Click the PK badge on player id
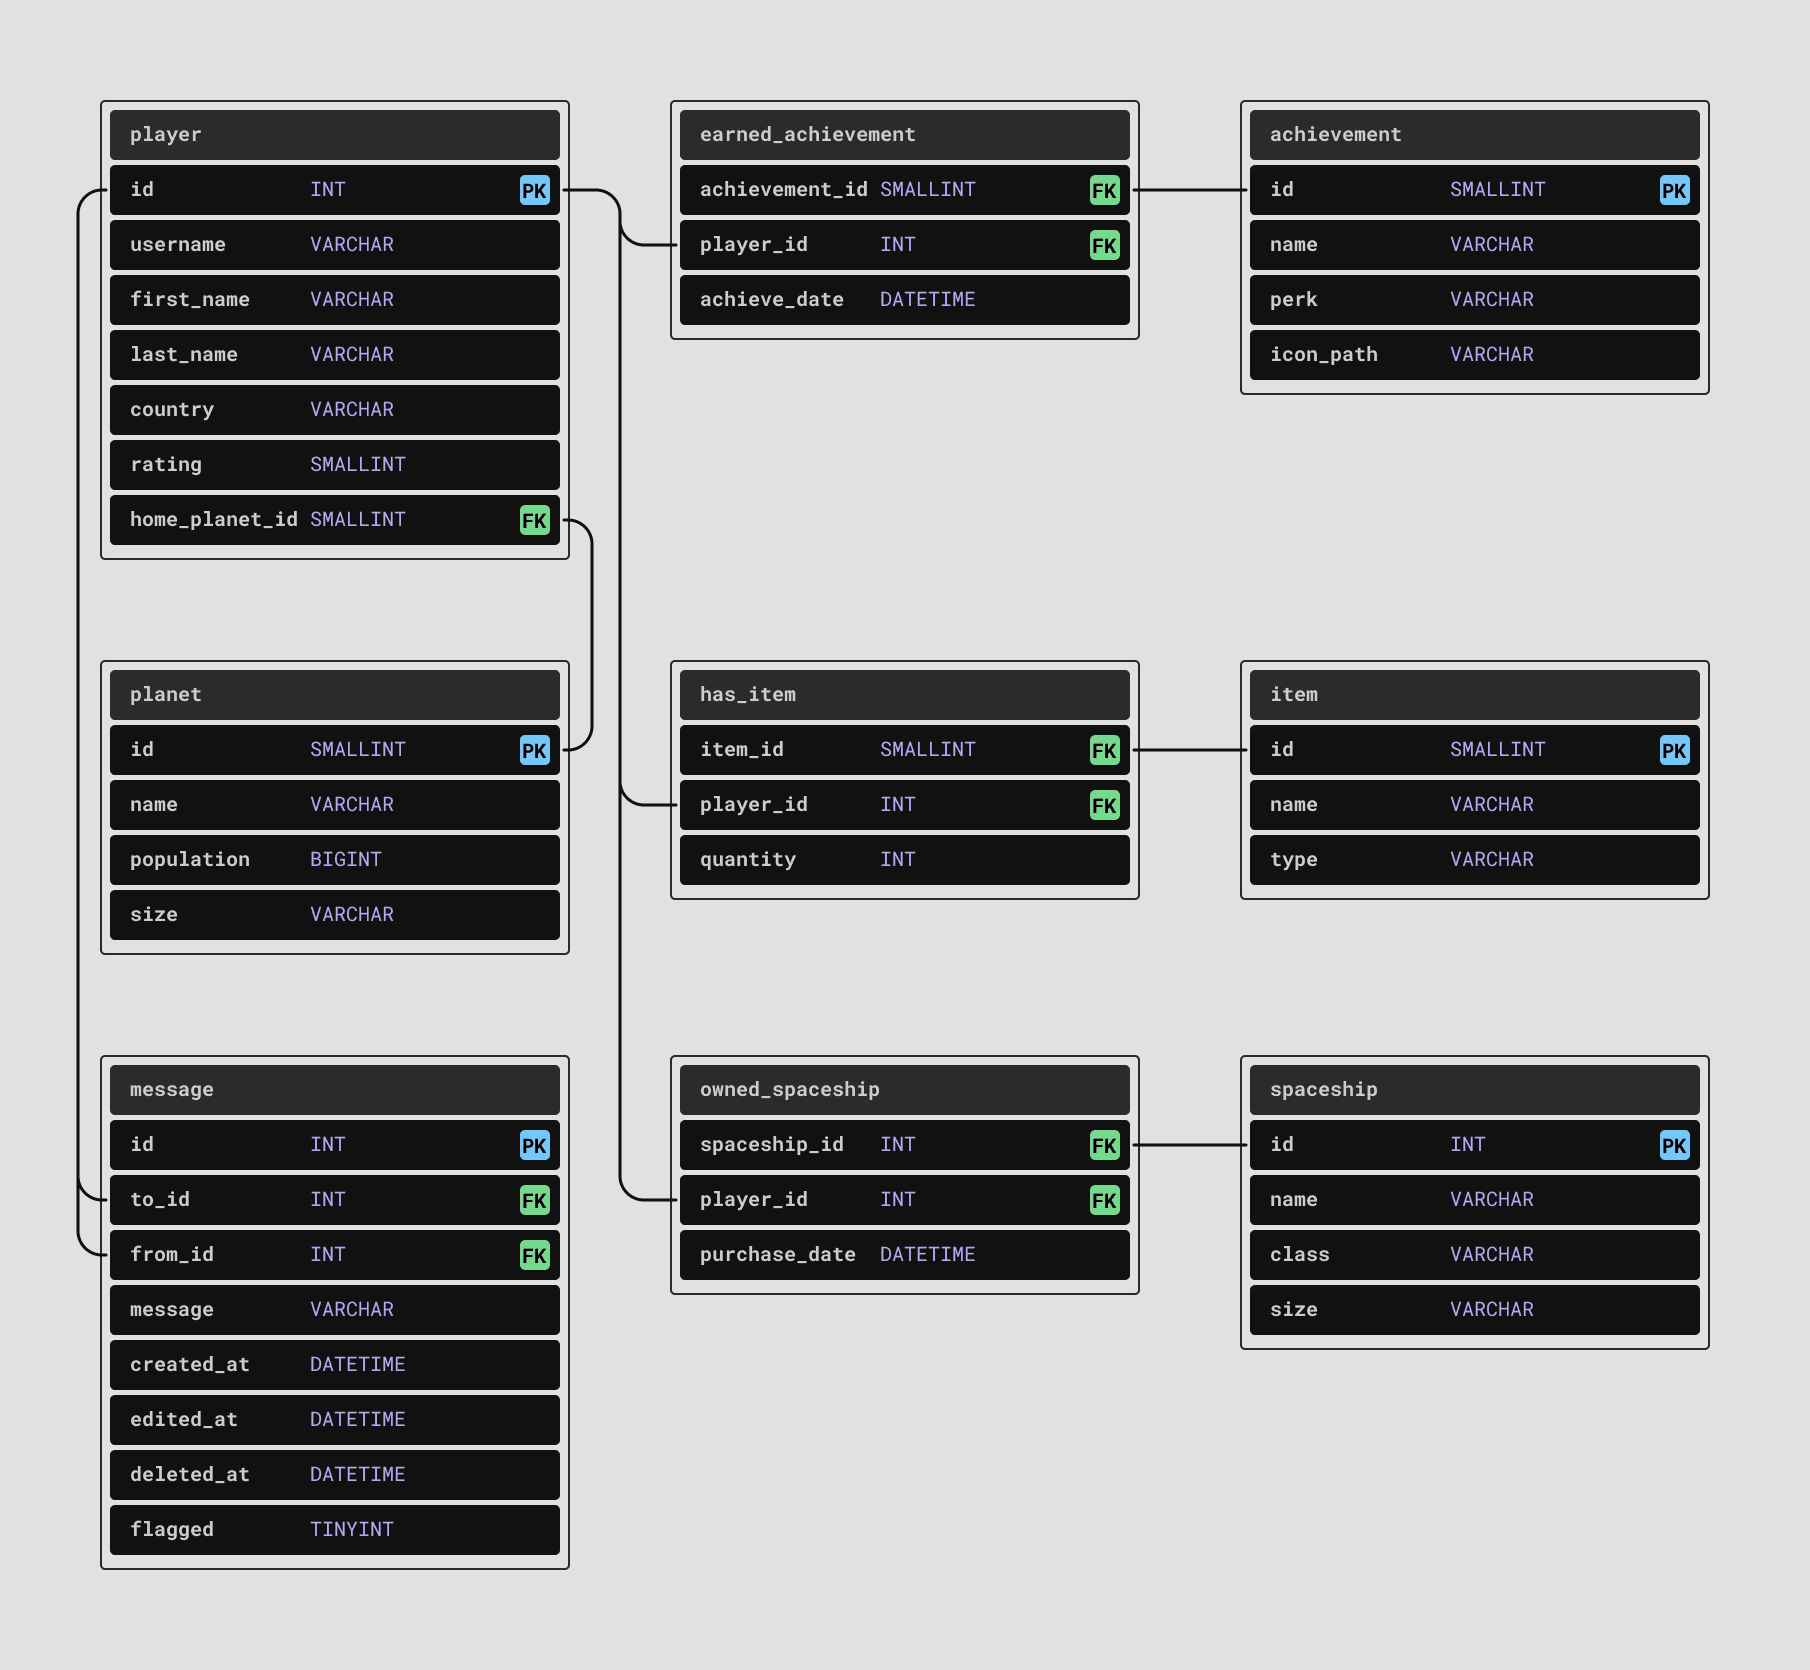The width and height of the screenshot is (1810, 1670). [x=535, y=190]
